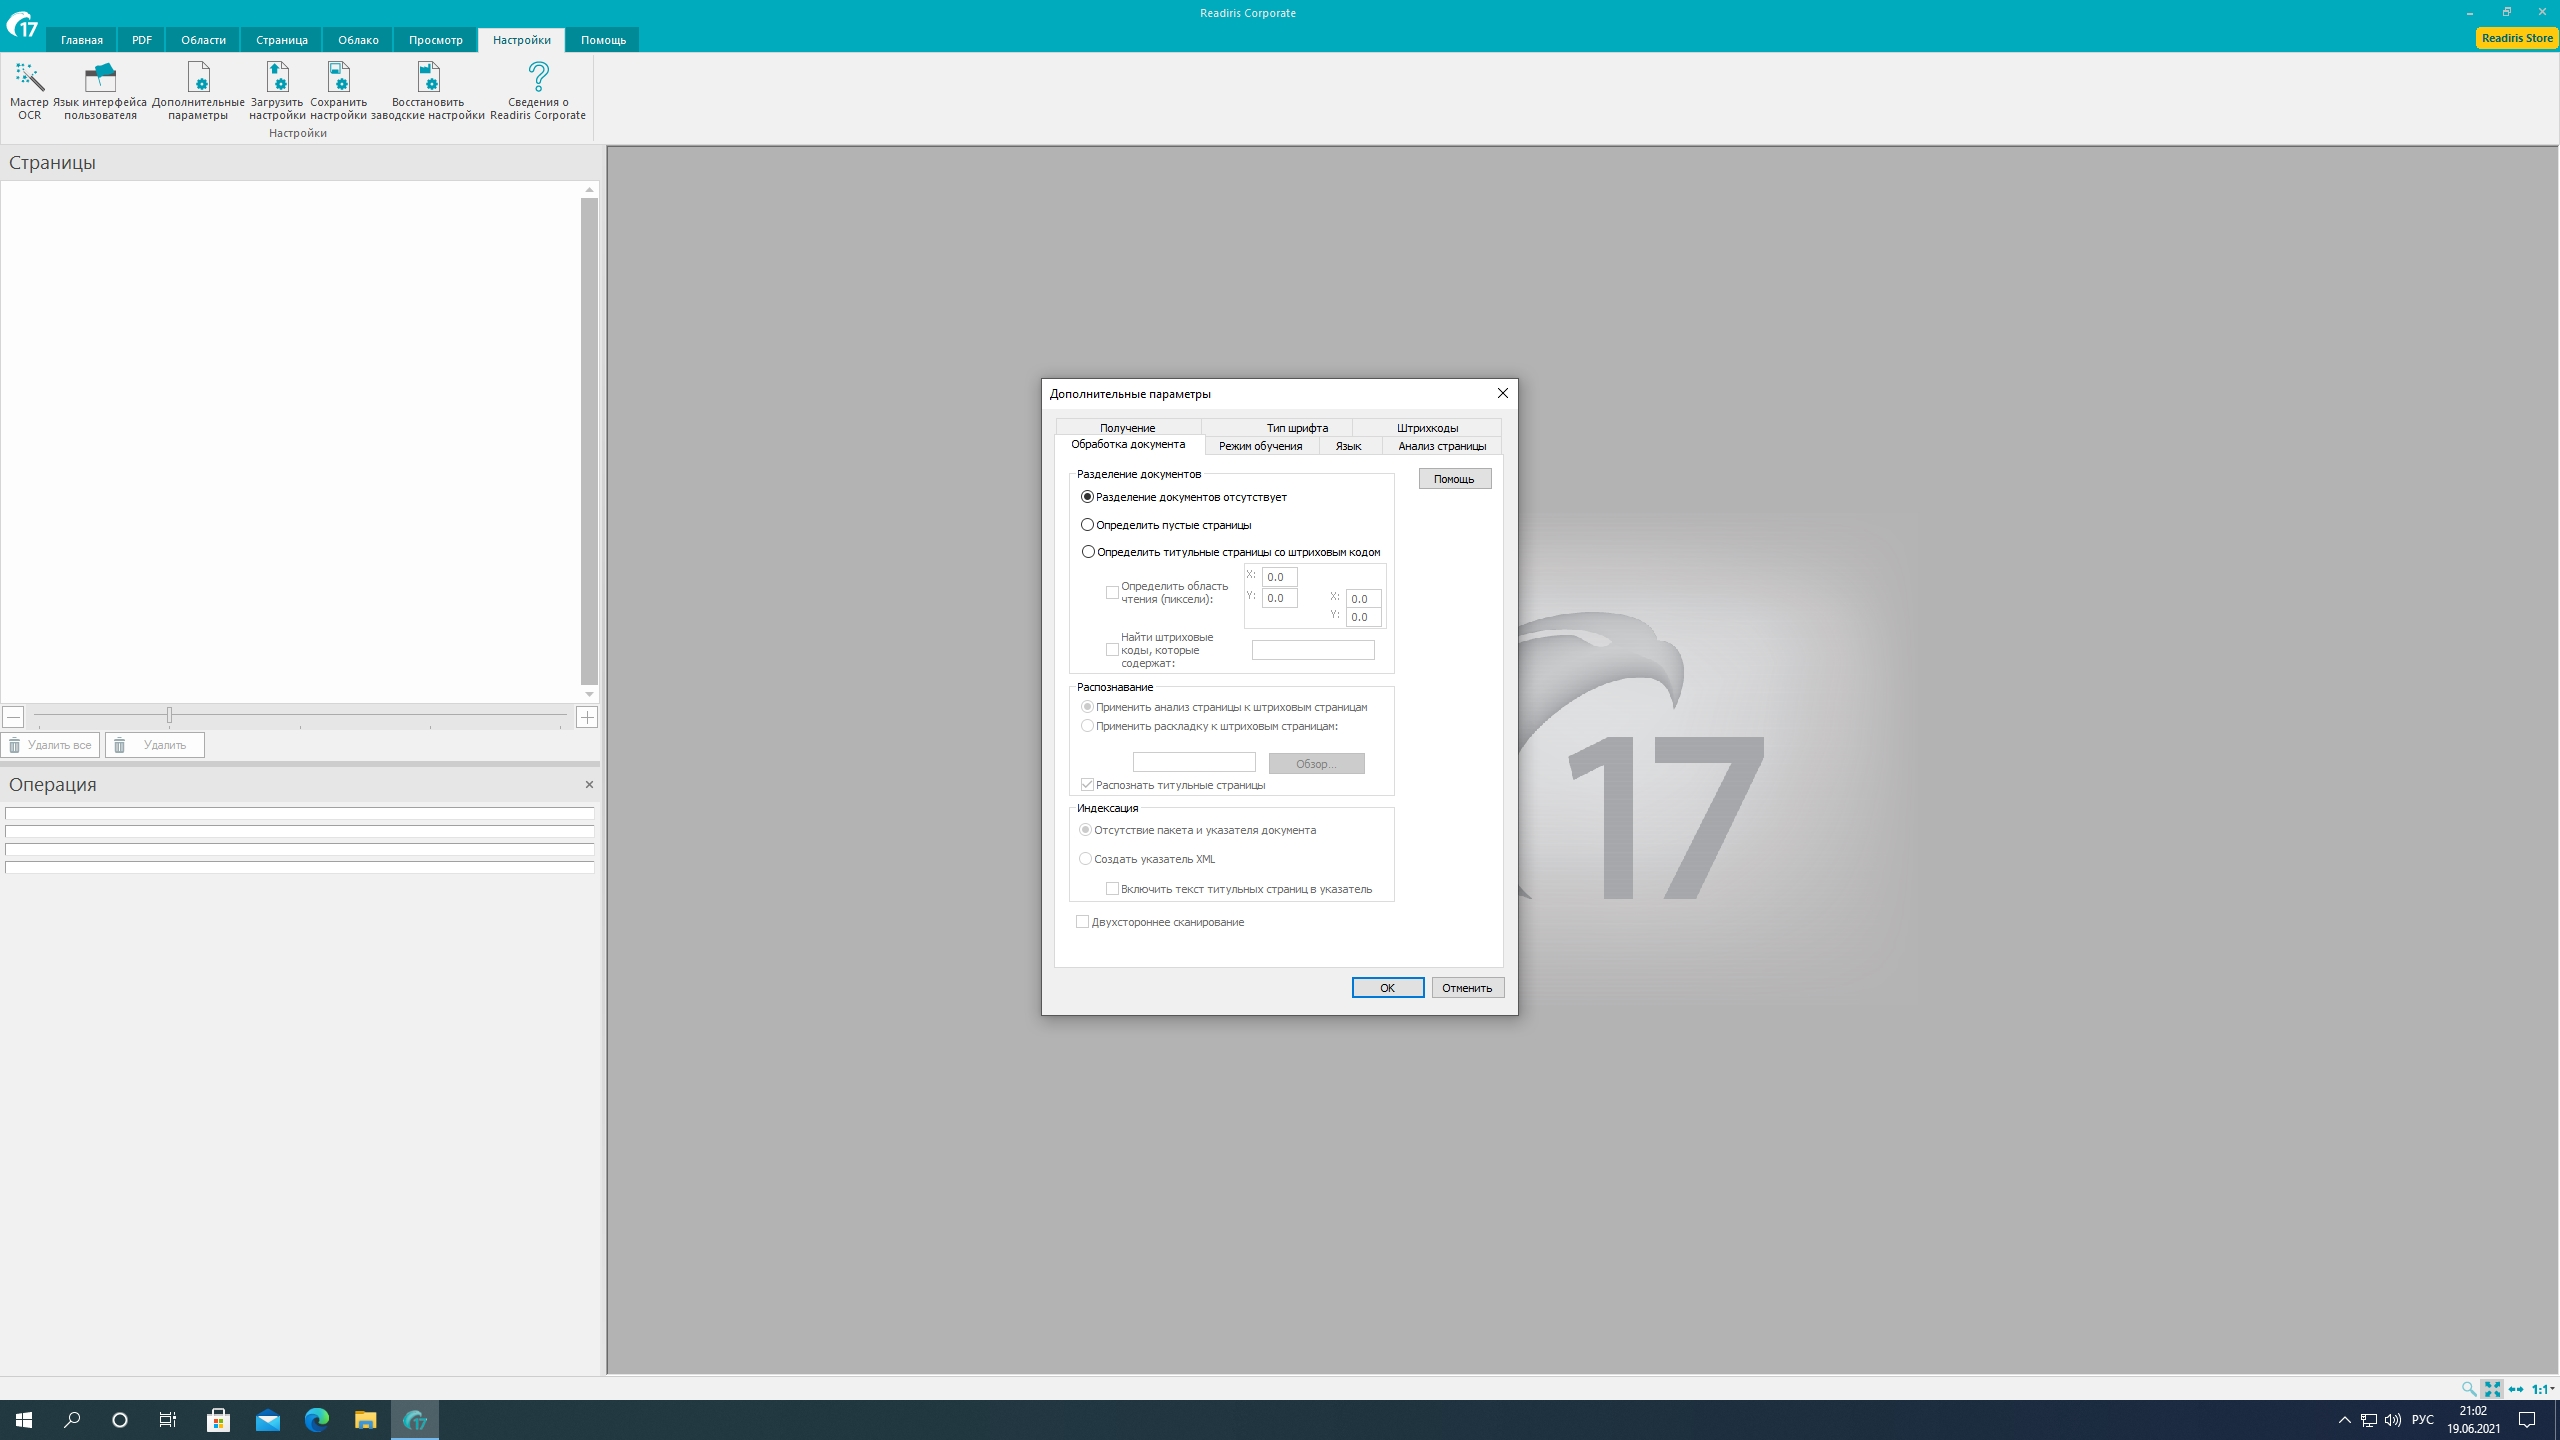Open the Анализ страницы tab
Image resolution: width=2560 pixels, height=1440 pixels.
coord(1441,446)
